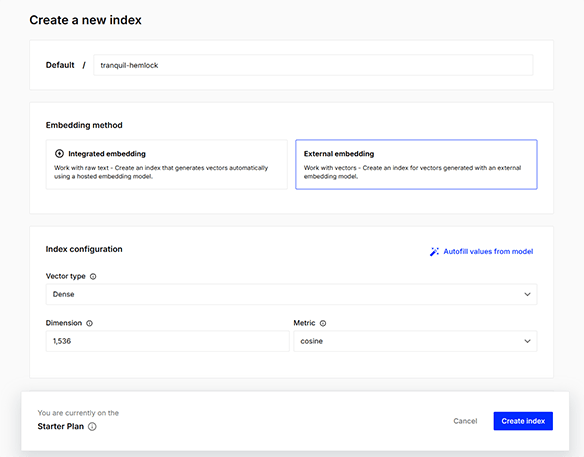The width and height of the screenshot is (584, 457).
Task: Open the Metric cosine dropdown
Action: pyautogui.click(x=415, y=341)
